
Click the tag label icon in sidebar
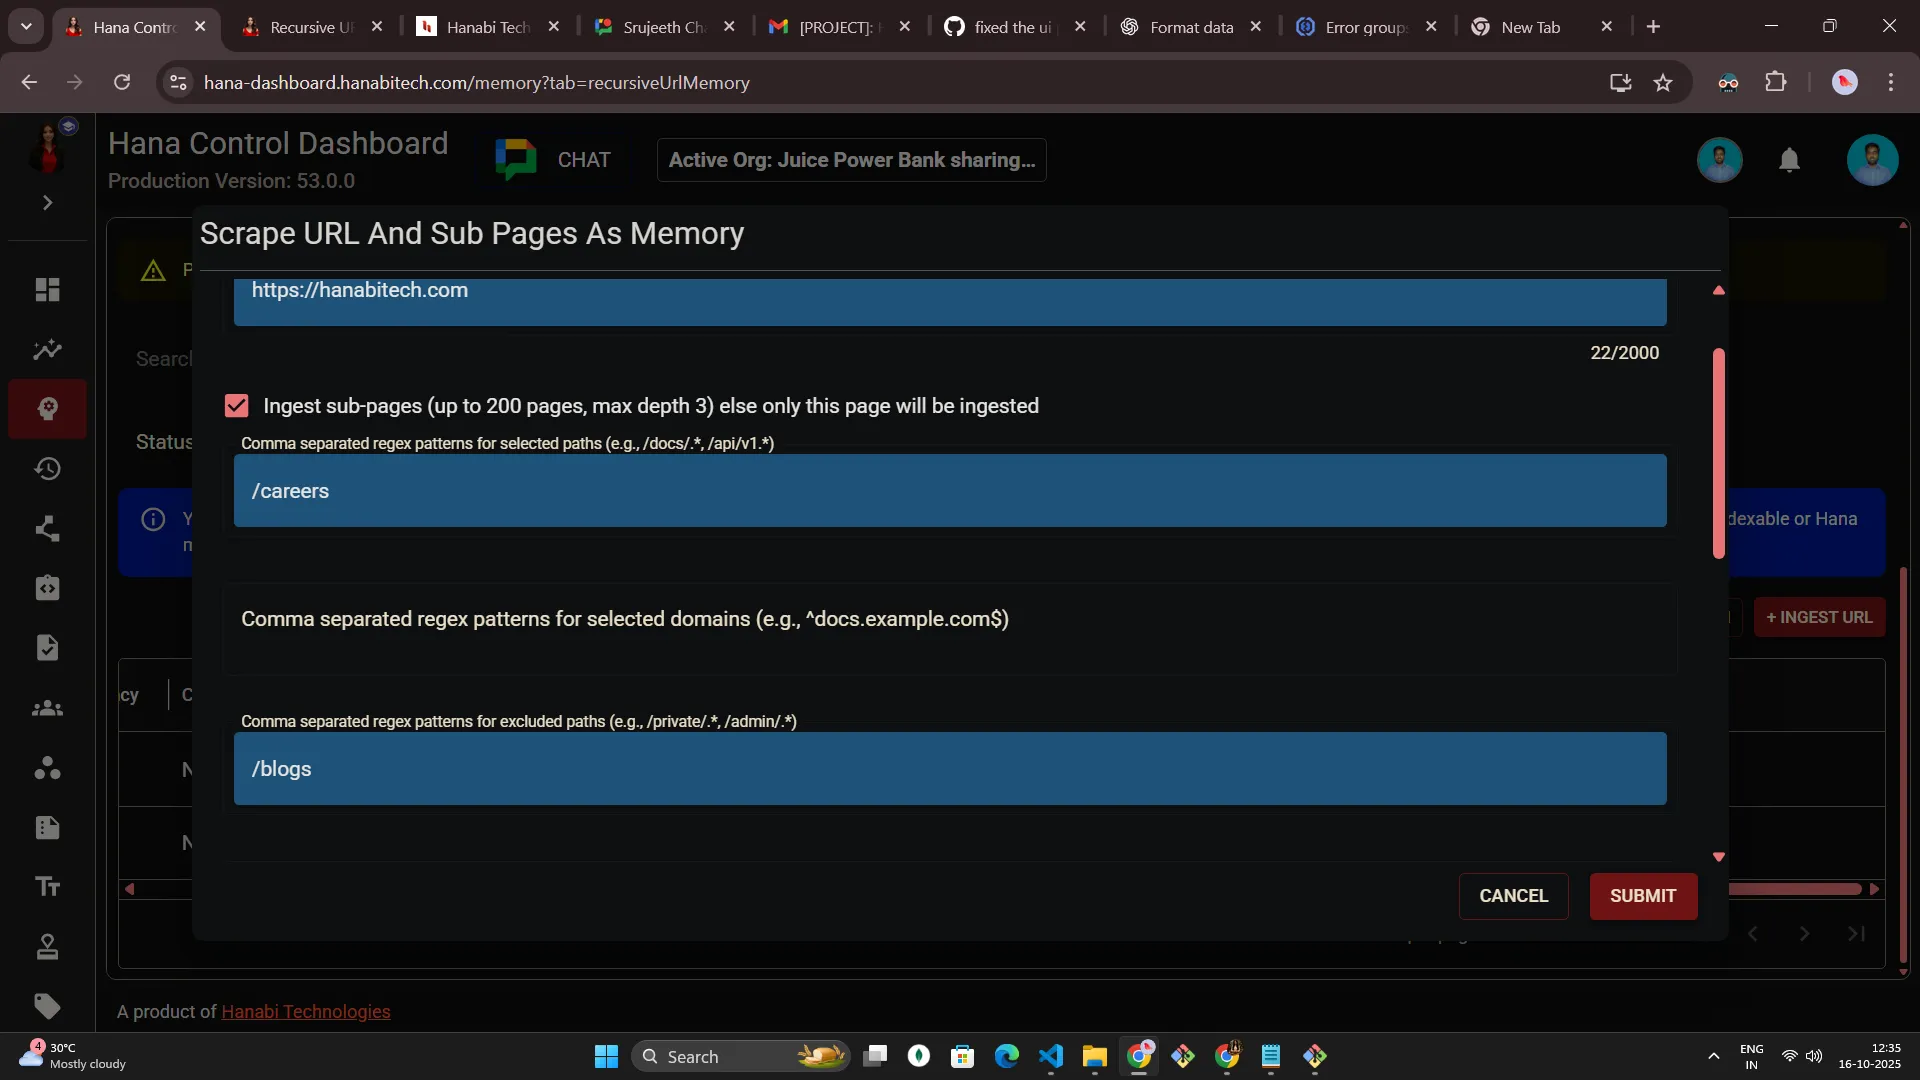47,1006
